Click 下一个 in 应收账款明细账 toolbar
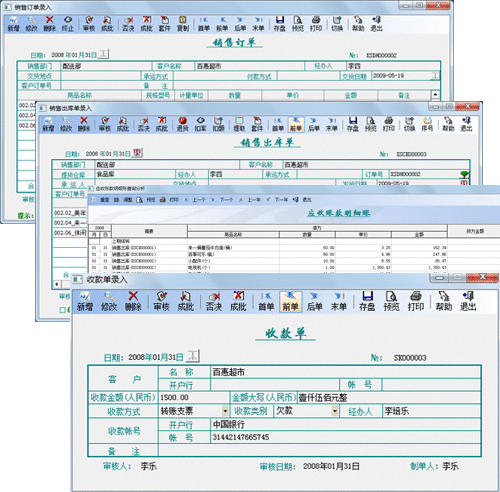Image resolution: width=500 pixels, height=492 pixels. point(222,200)
